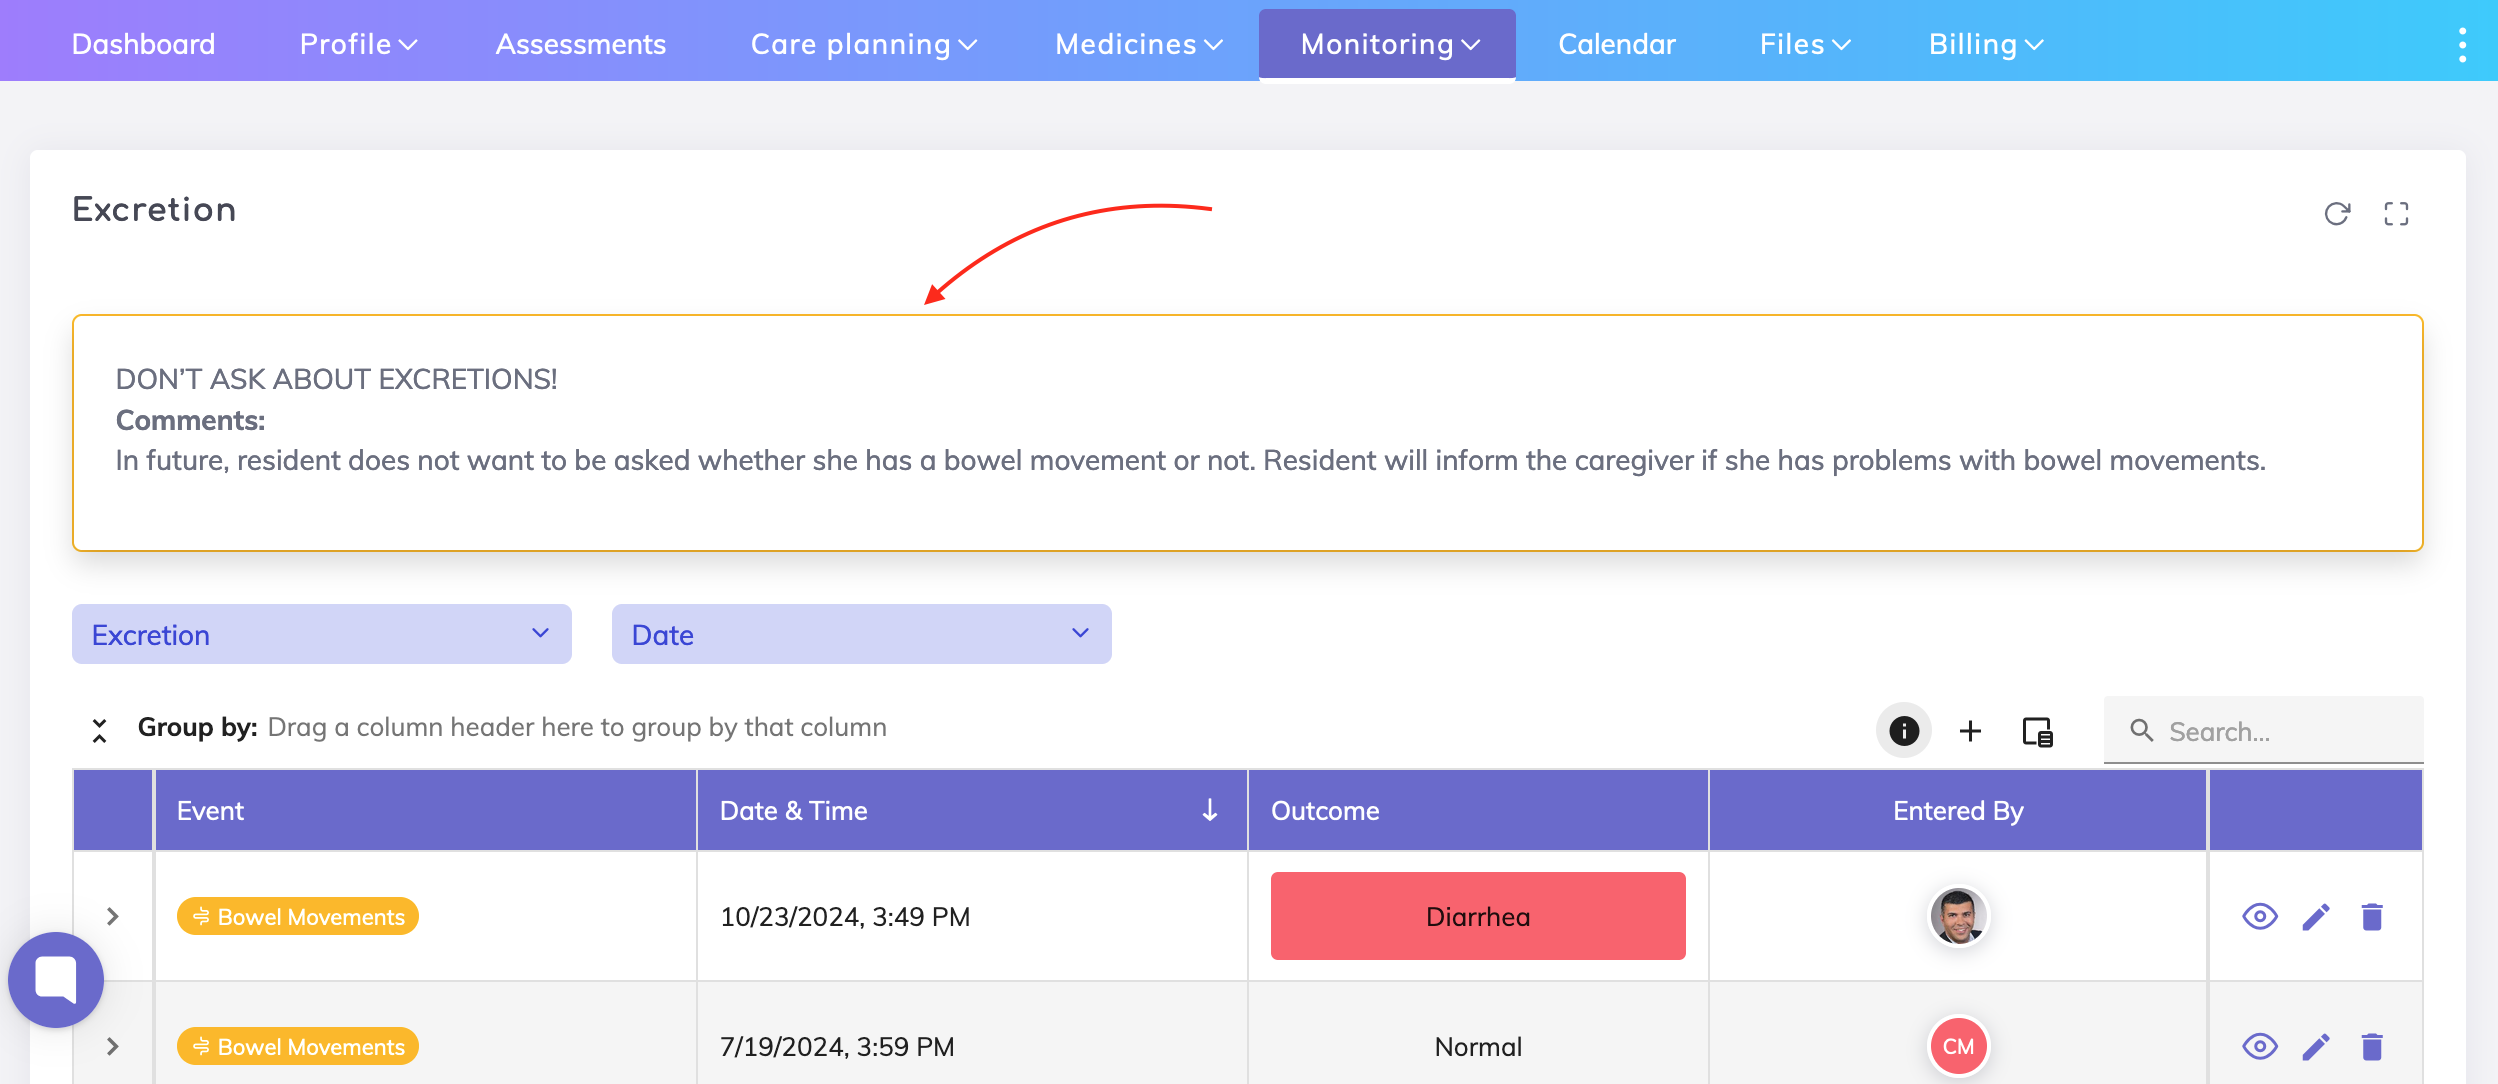Delete the 7/19/2024 Normal record
Screen dimensions: 2498x1084
tap(2372, 1046)
